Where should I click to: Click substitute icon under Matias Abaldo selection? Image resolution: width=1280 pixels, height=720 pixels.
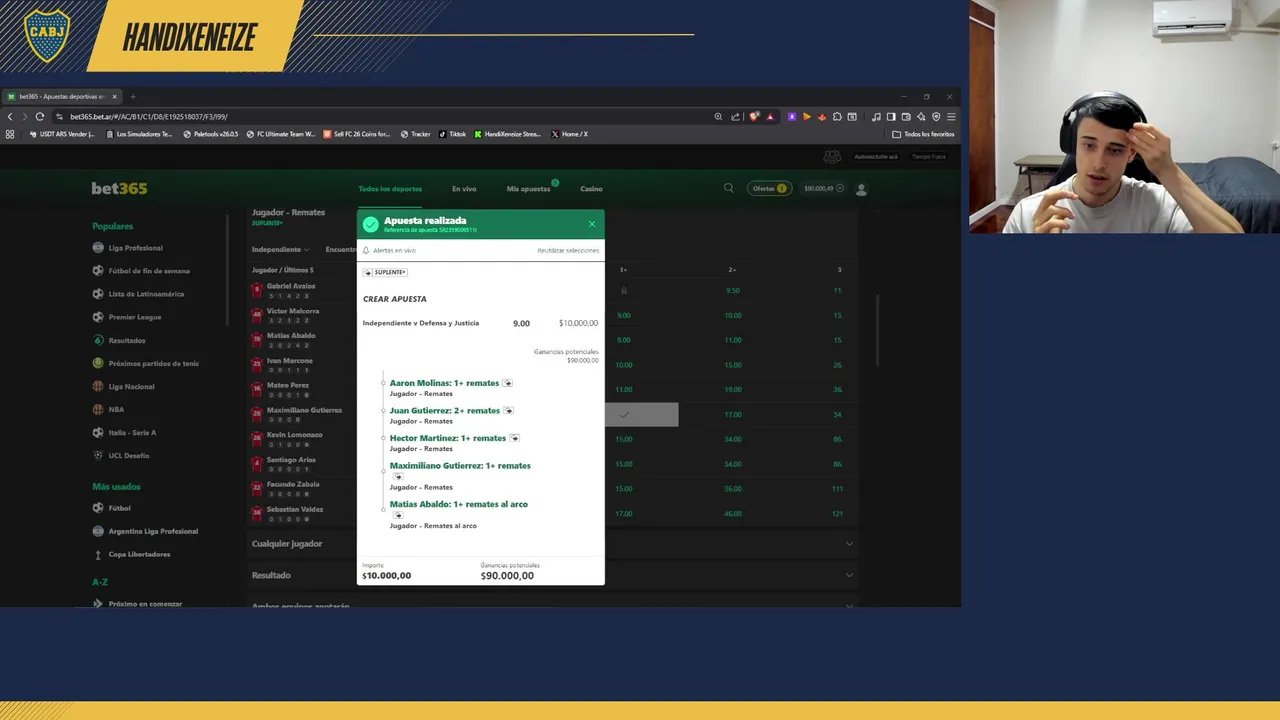(398, 515)
